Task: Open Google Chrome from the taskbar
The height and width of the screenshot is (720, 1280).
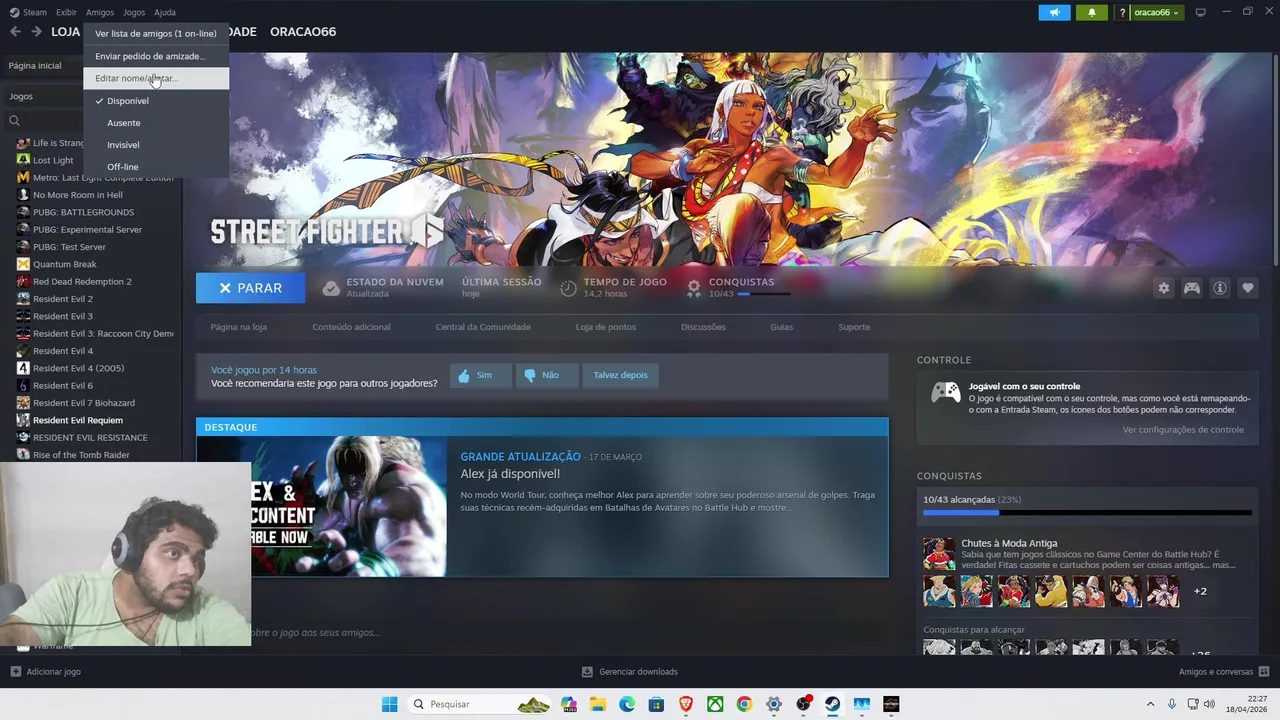Action: (x=744, y=704)
